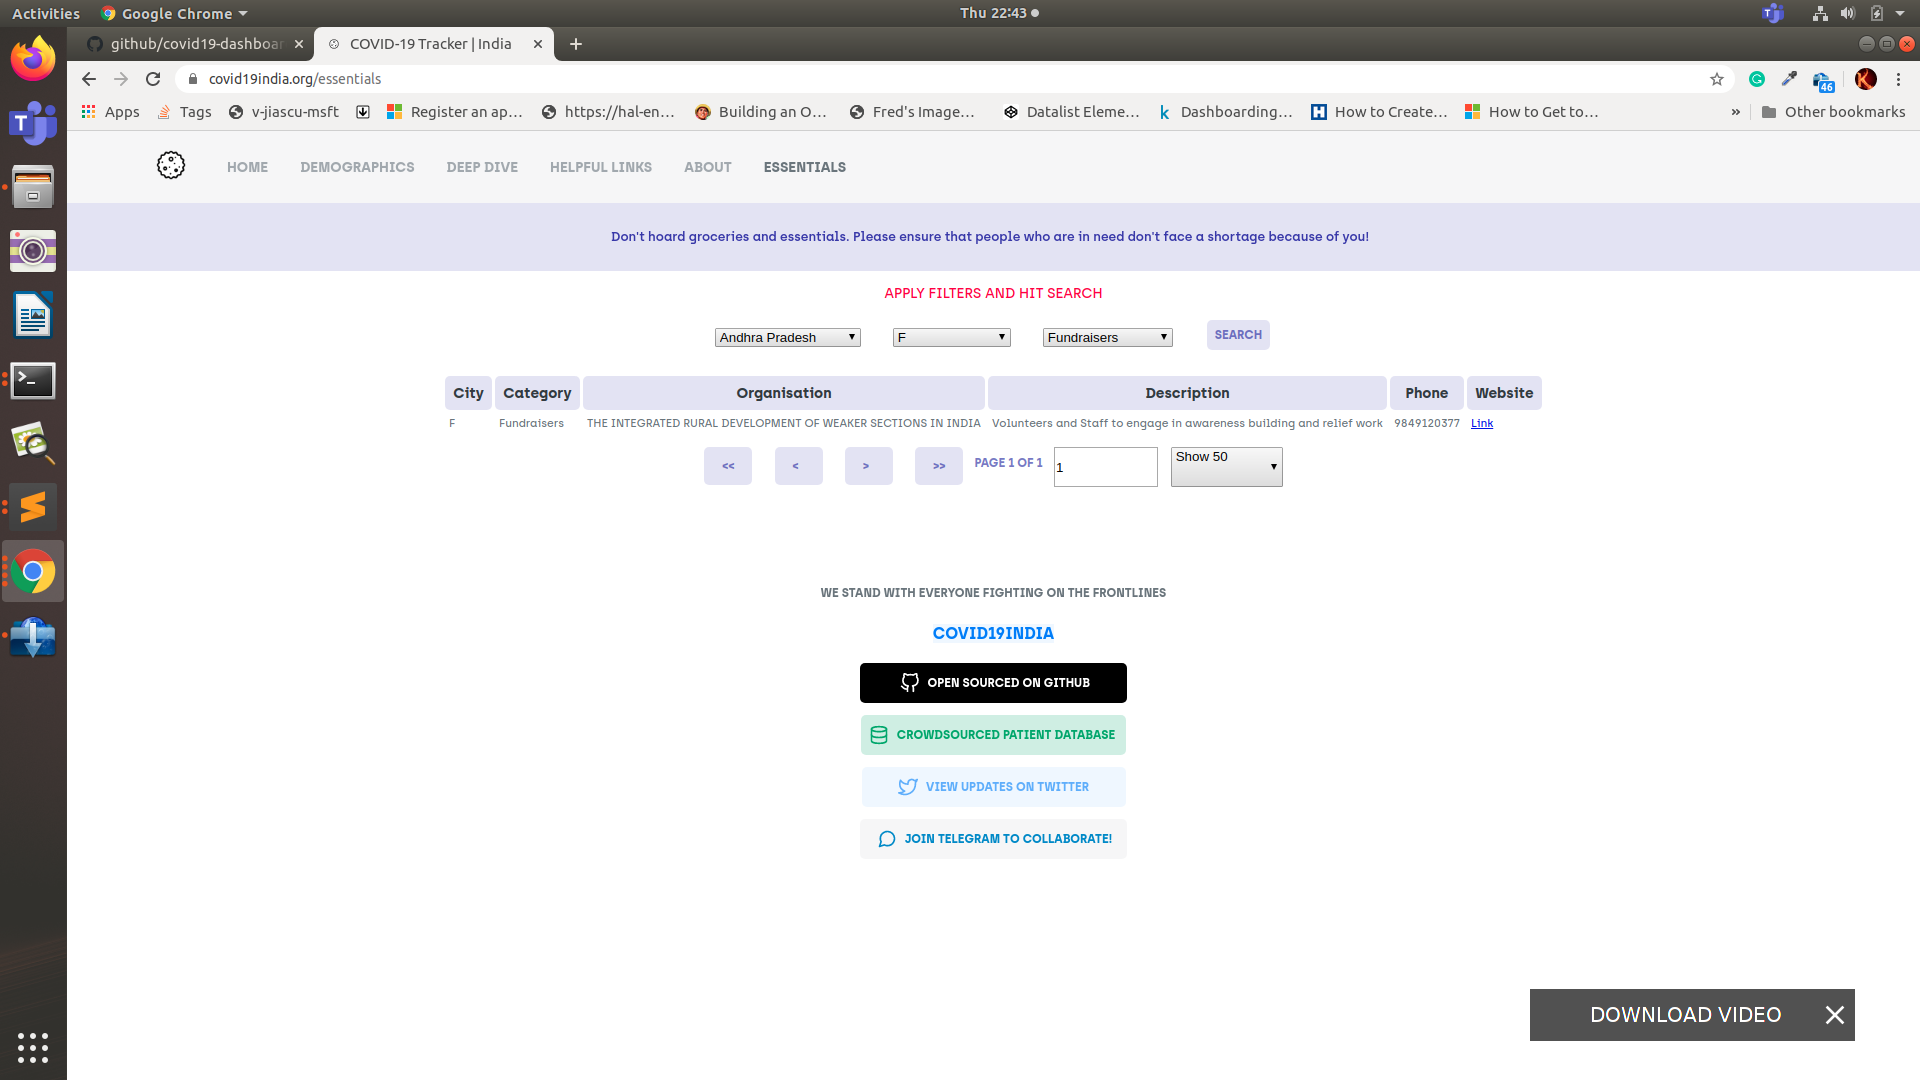Open Crowdsourced Patient Database
The width and height of the screenshot is (1920, 1080).
pyautogui.click(x=993, y=735)
